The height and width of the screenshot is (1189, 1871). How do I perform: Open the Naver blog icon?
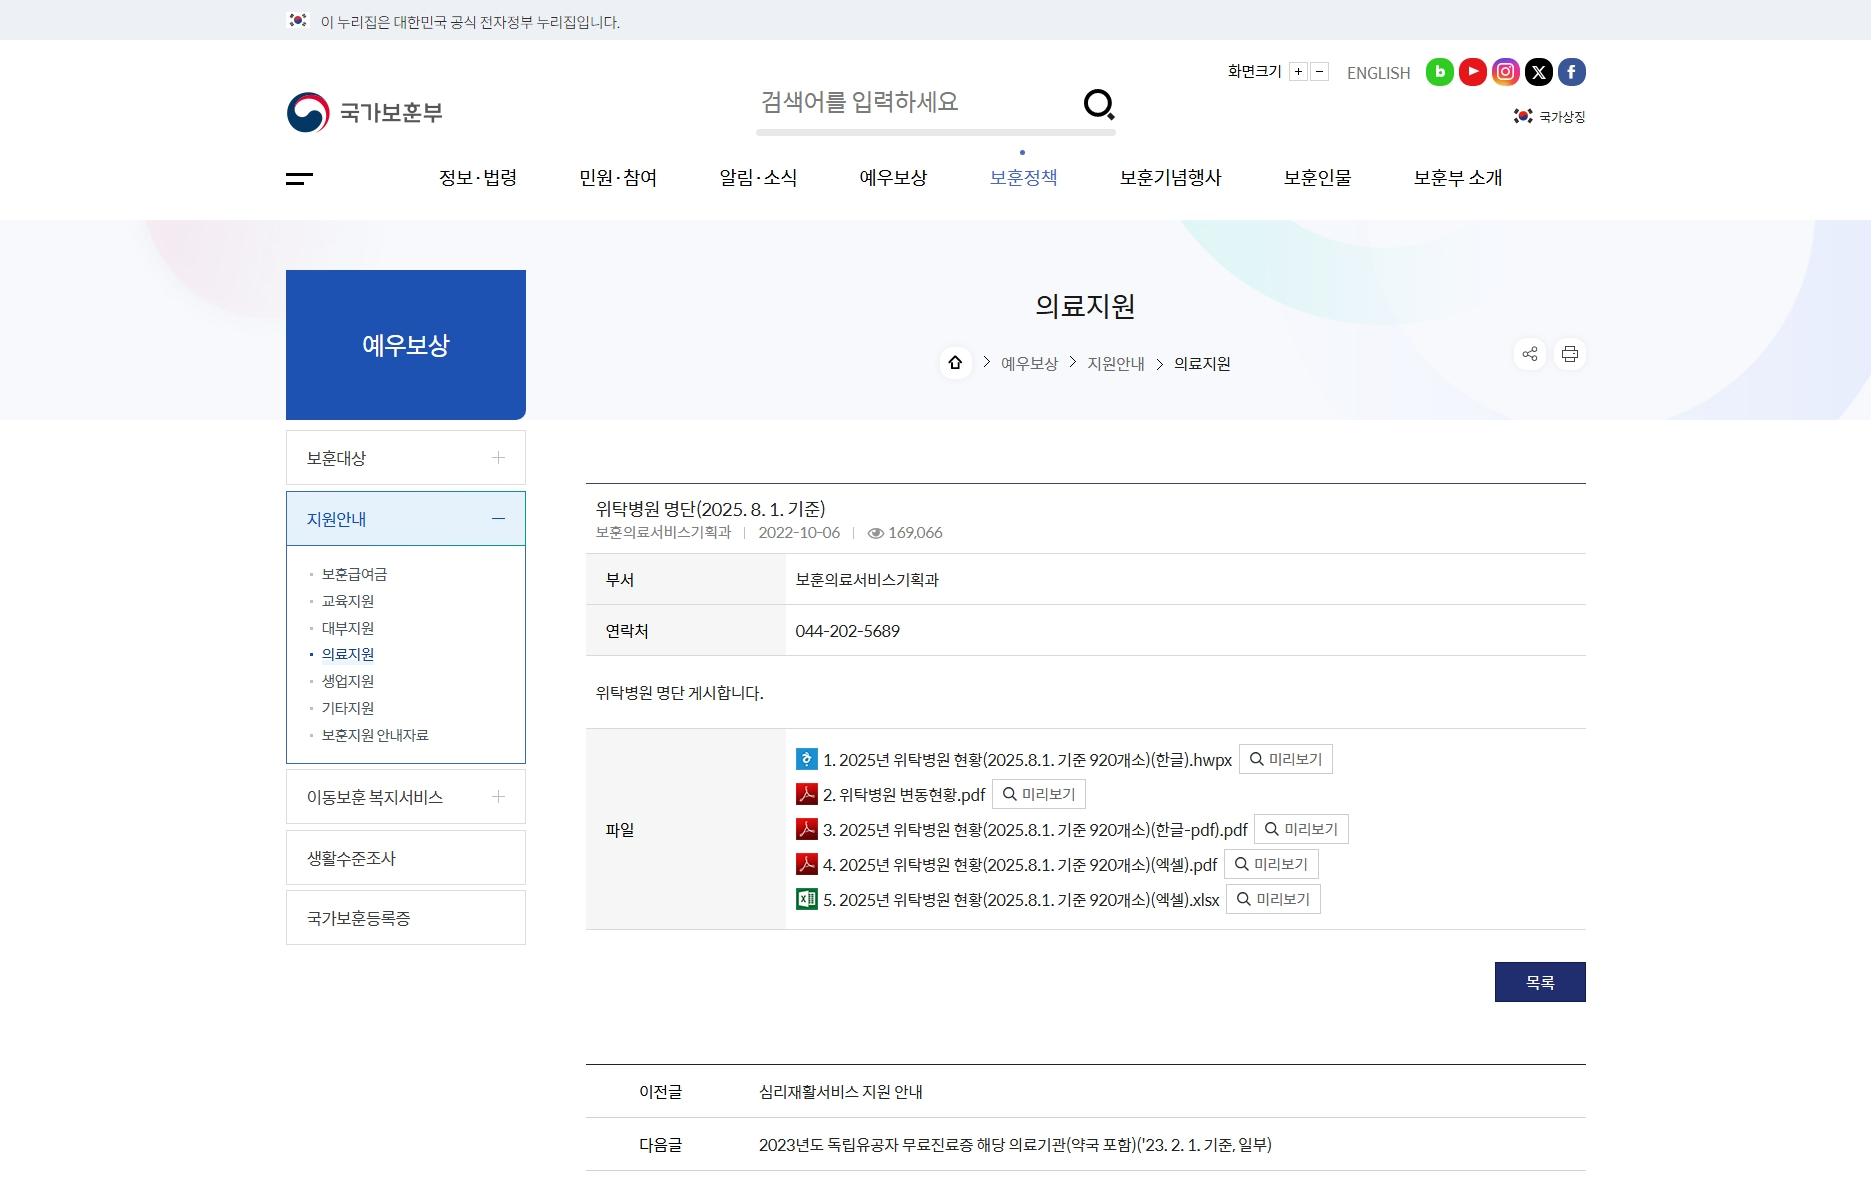point(1439,72)
